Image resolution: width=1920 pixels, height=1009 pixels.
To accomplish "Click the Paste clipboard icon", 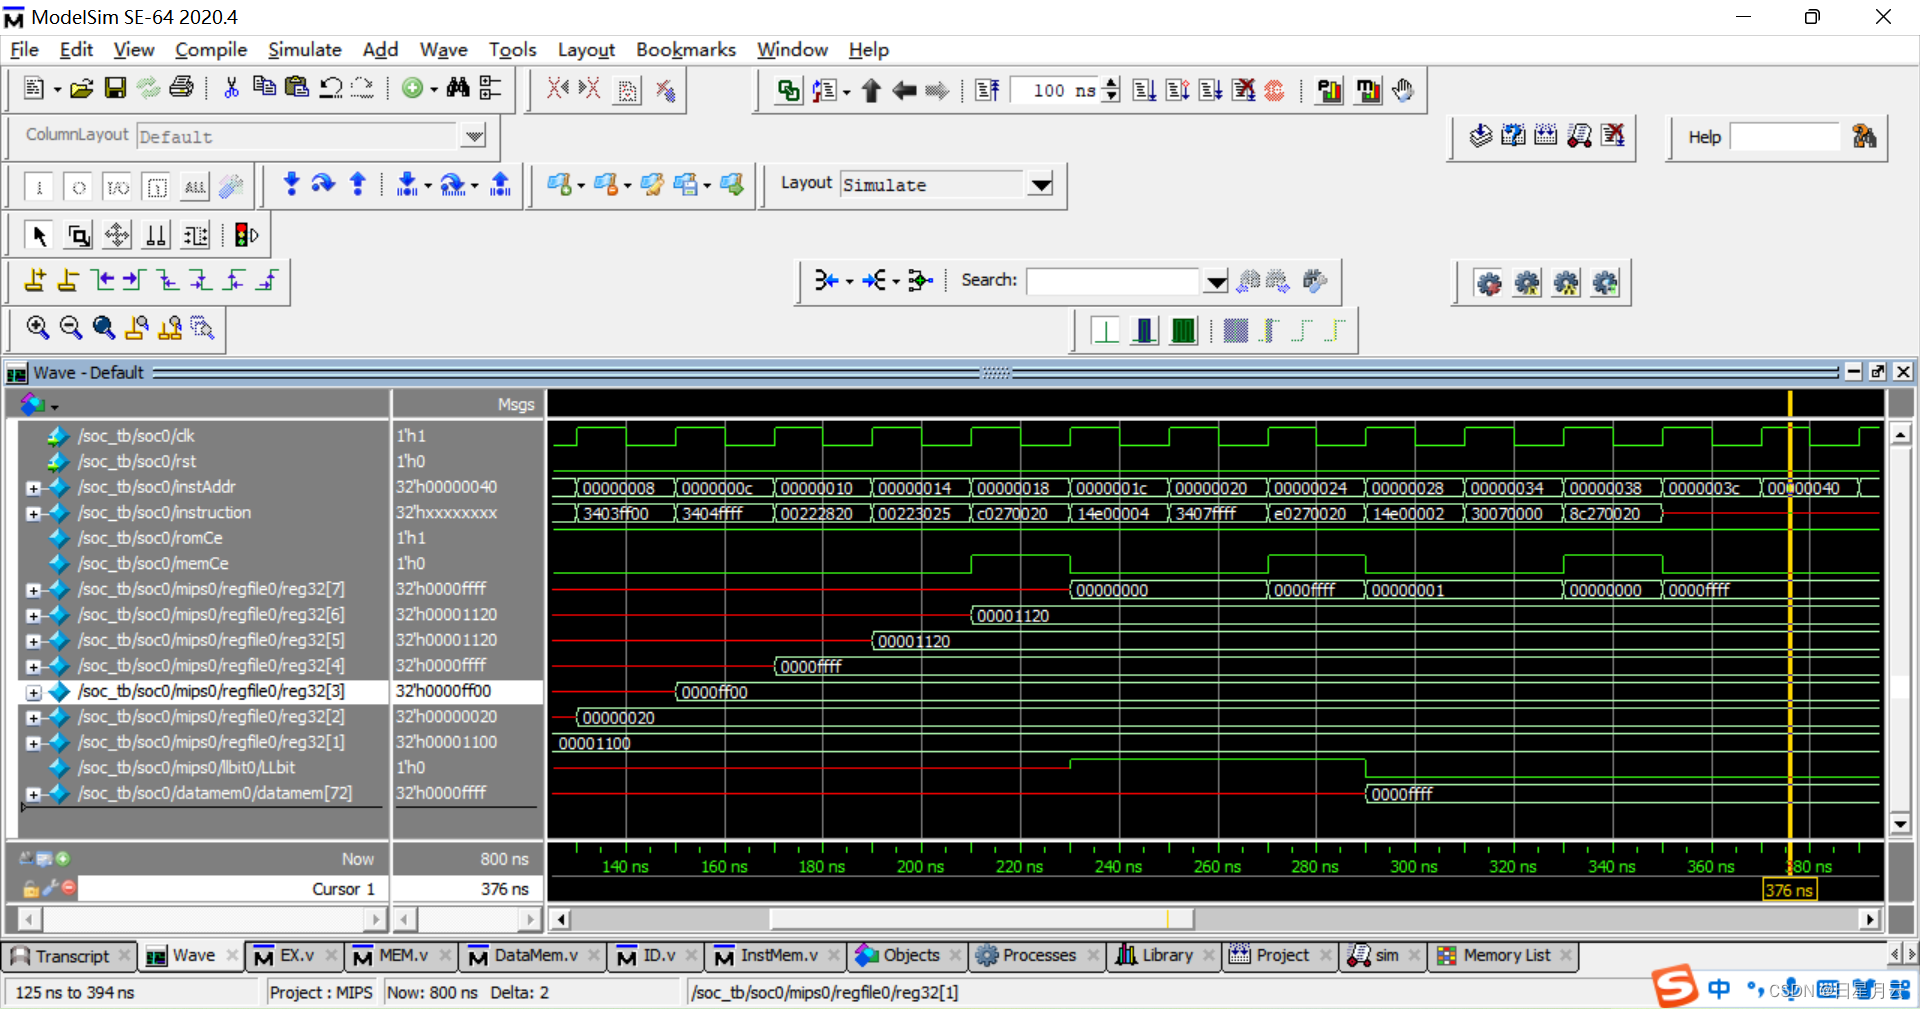I will point(297,88).
